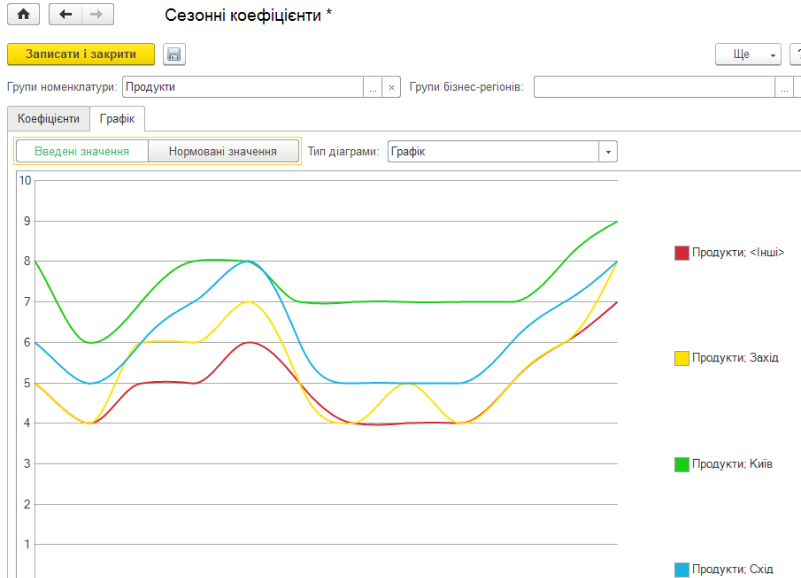Click the red Продукти; <Інші> legend swatch
This screenshot has height=578, width=801.
tap(681, 252)
